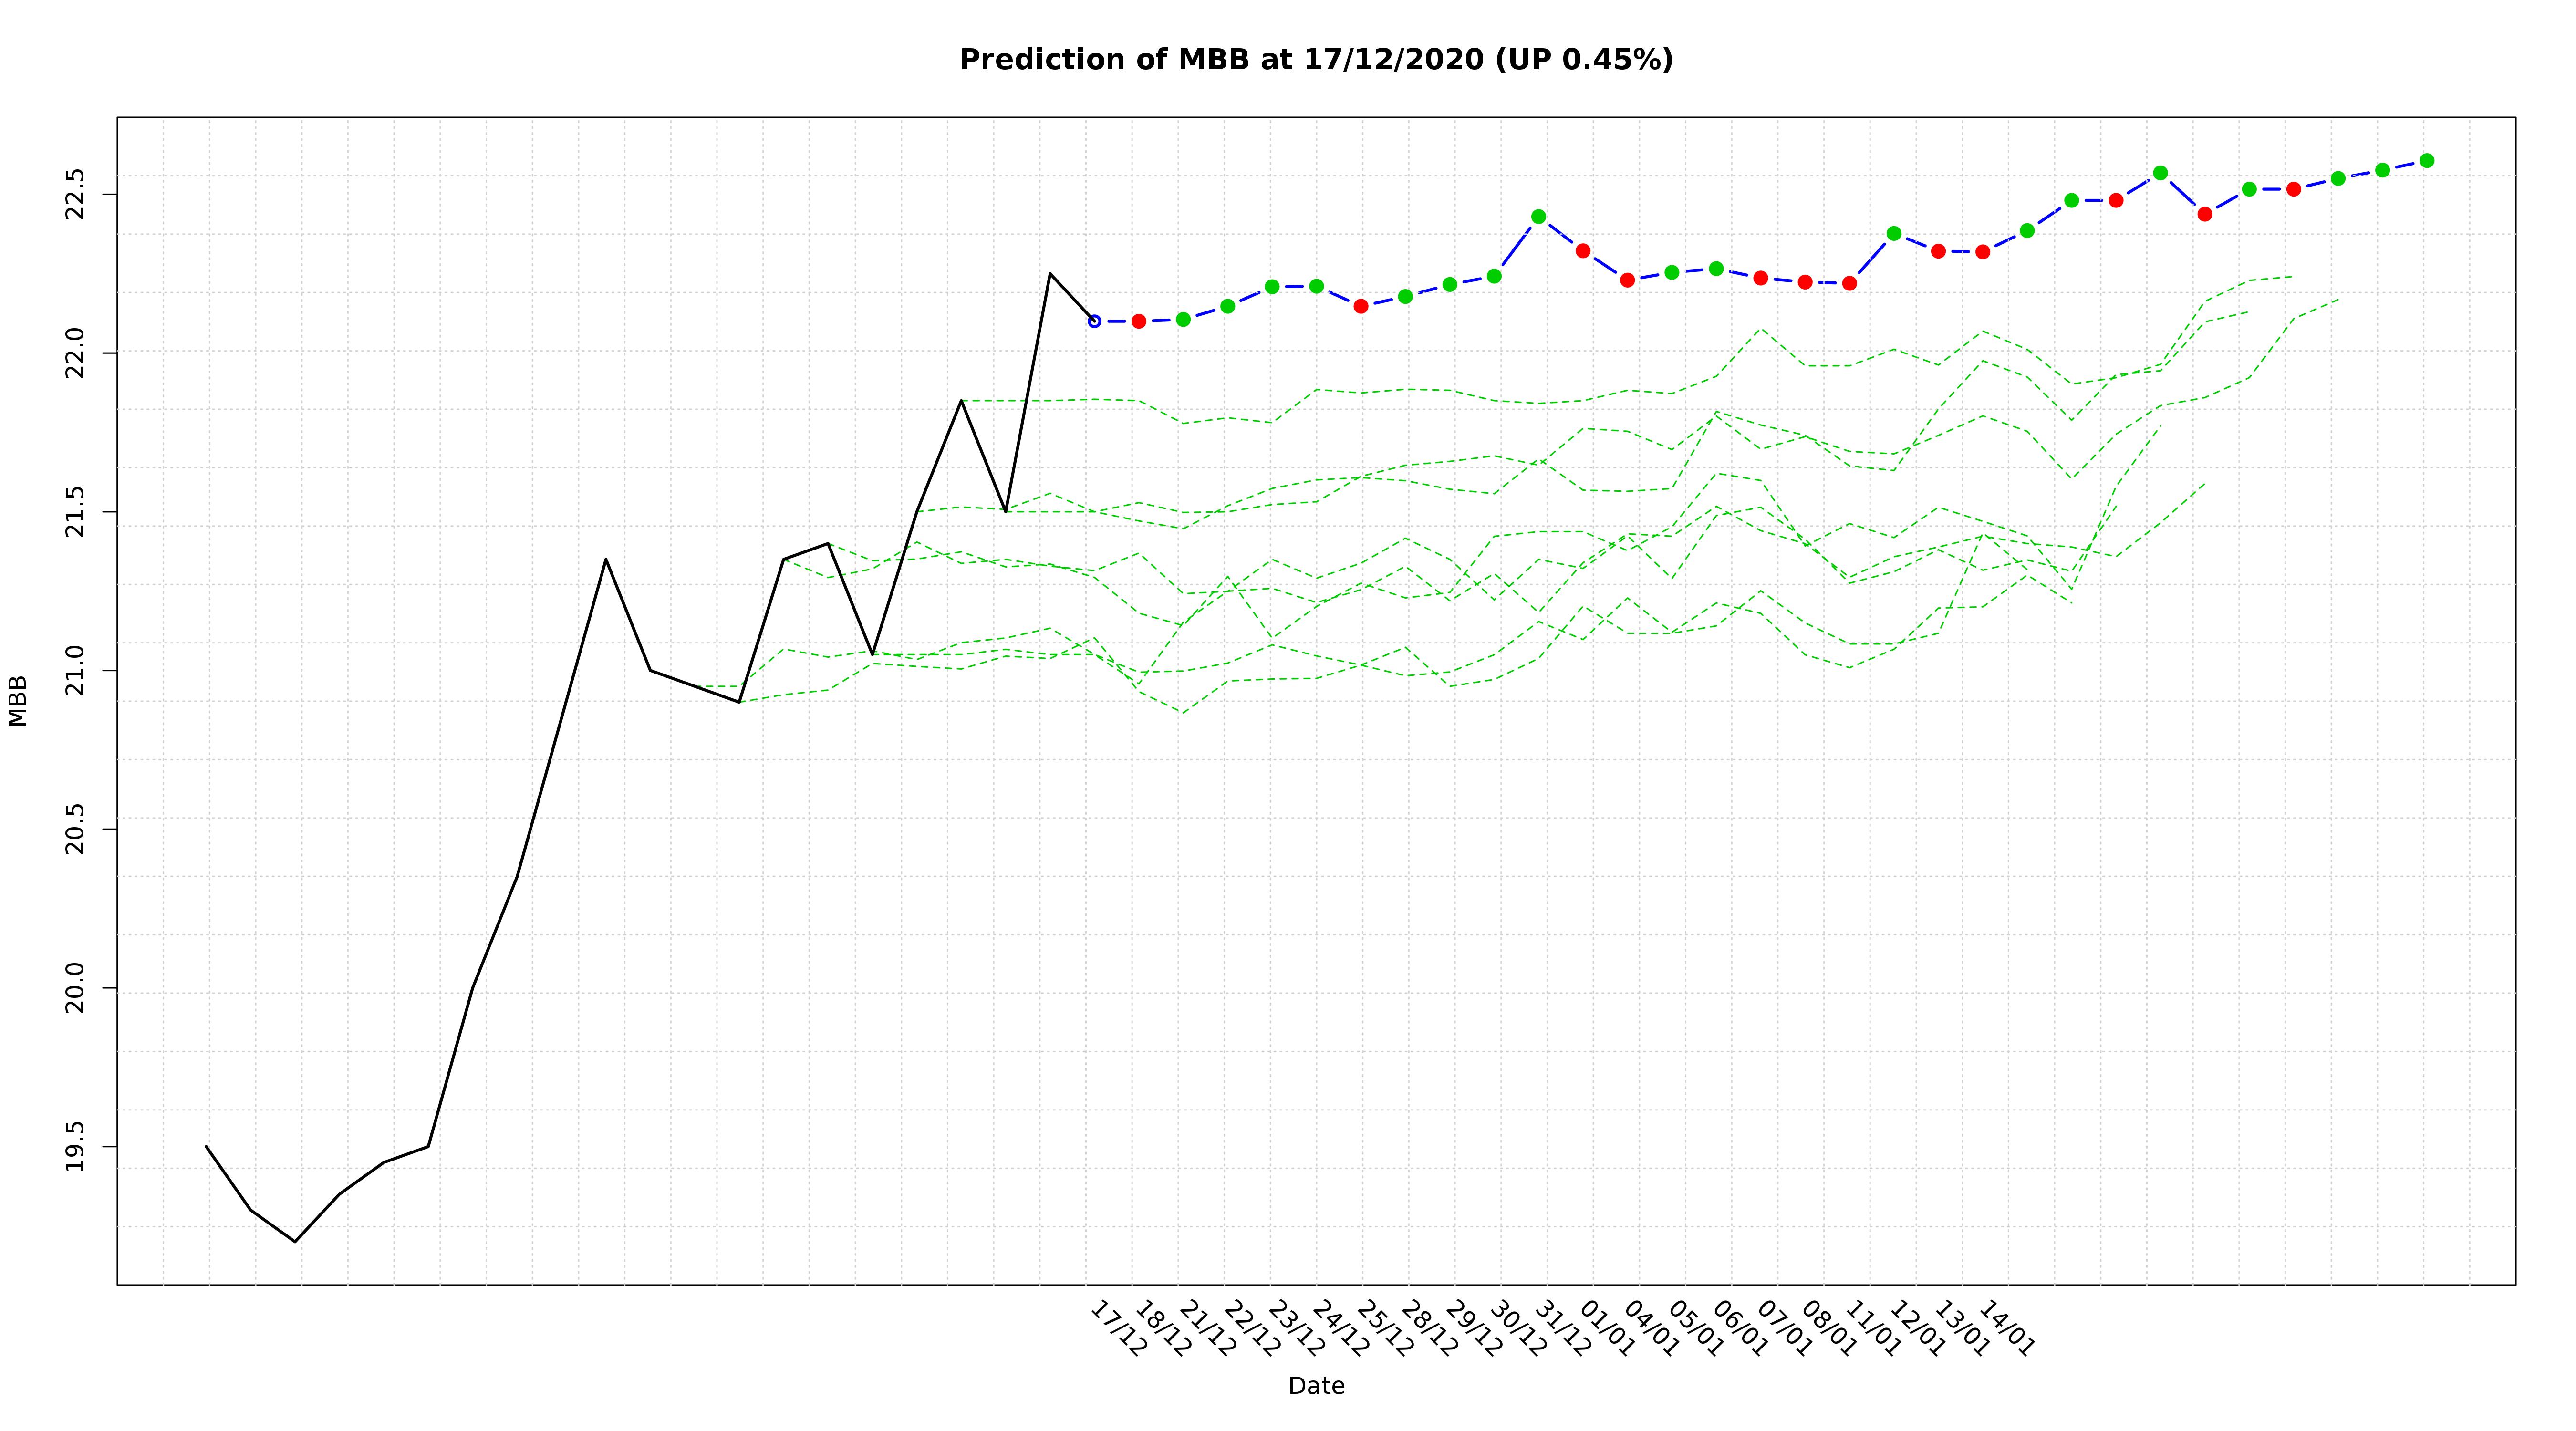
Task: Click the 'Date' x-axis label
Action: click(1316, 1386)
